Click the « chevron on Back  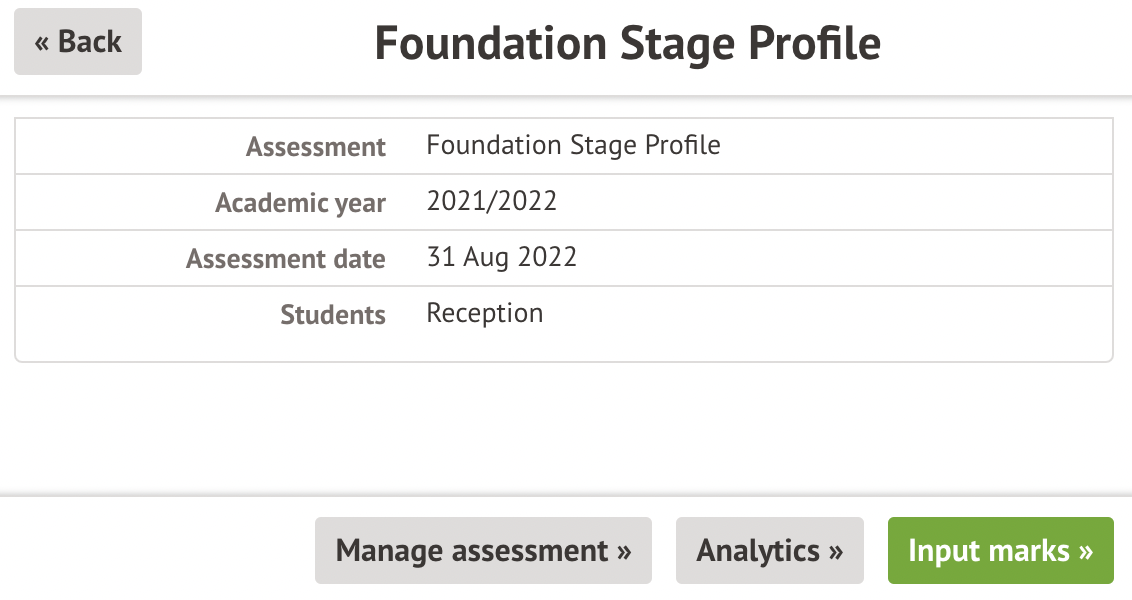pyautogui.click(x=42, y=42)
